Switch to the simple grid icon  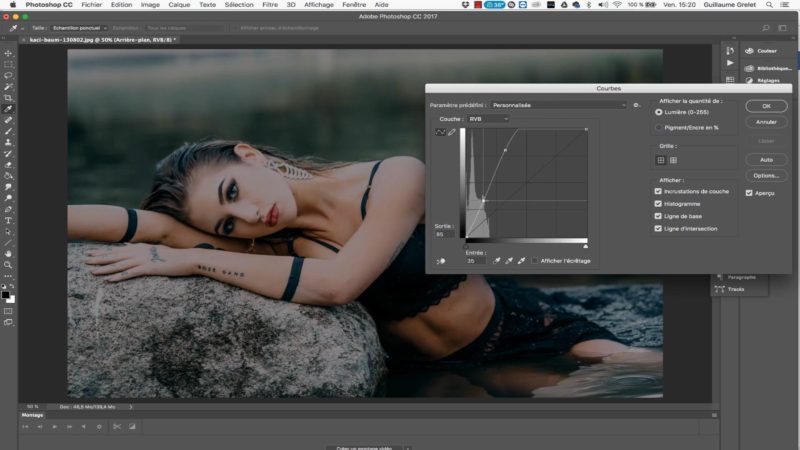661,160
